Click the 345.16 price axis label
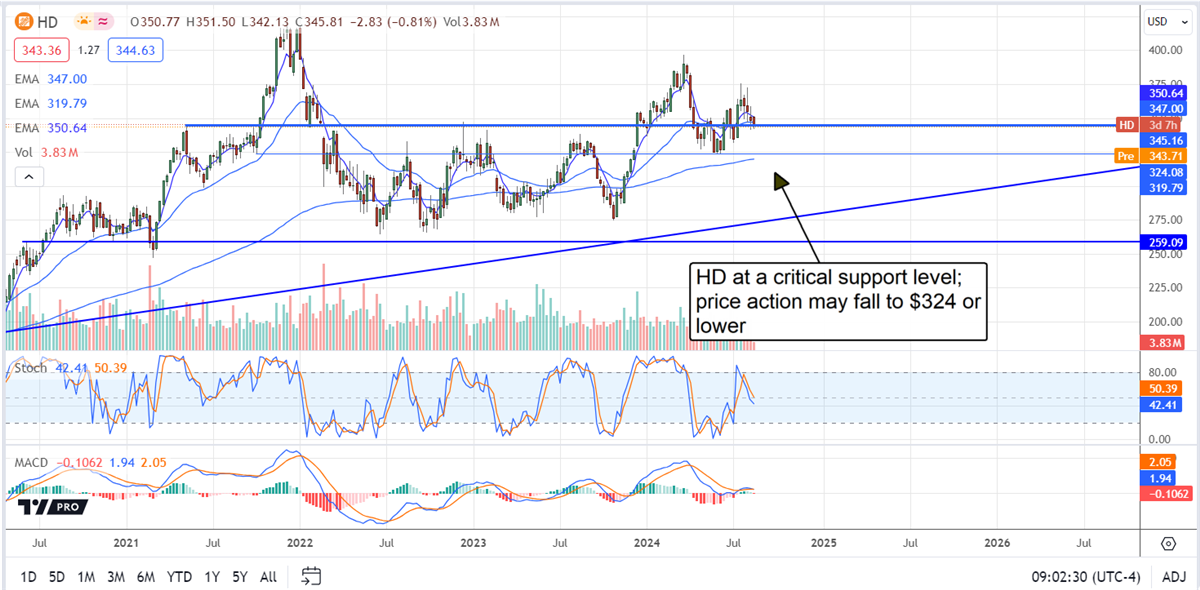Screen dimensions: 1200x590 pos(1164,140)
